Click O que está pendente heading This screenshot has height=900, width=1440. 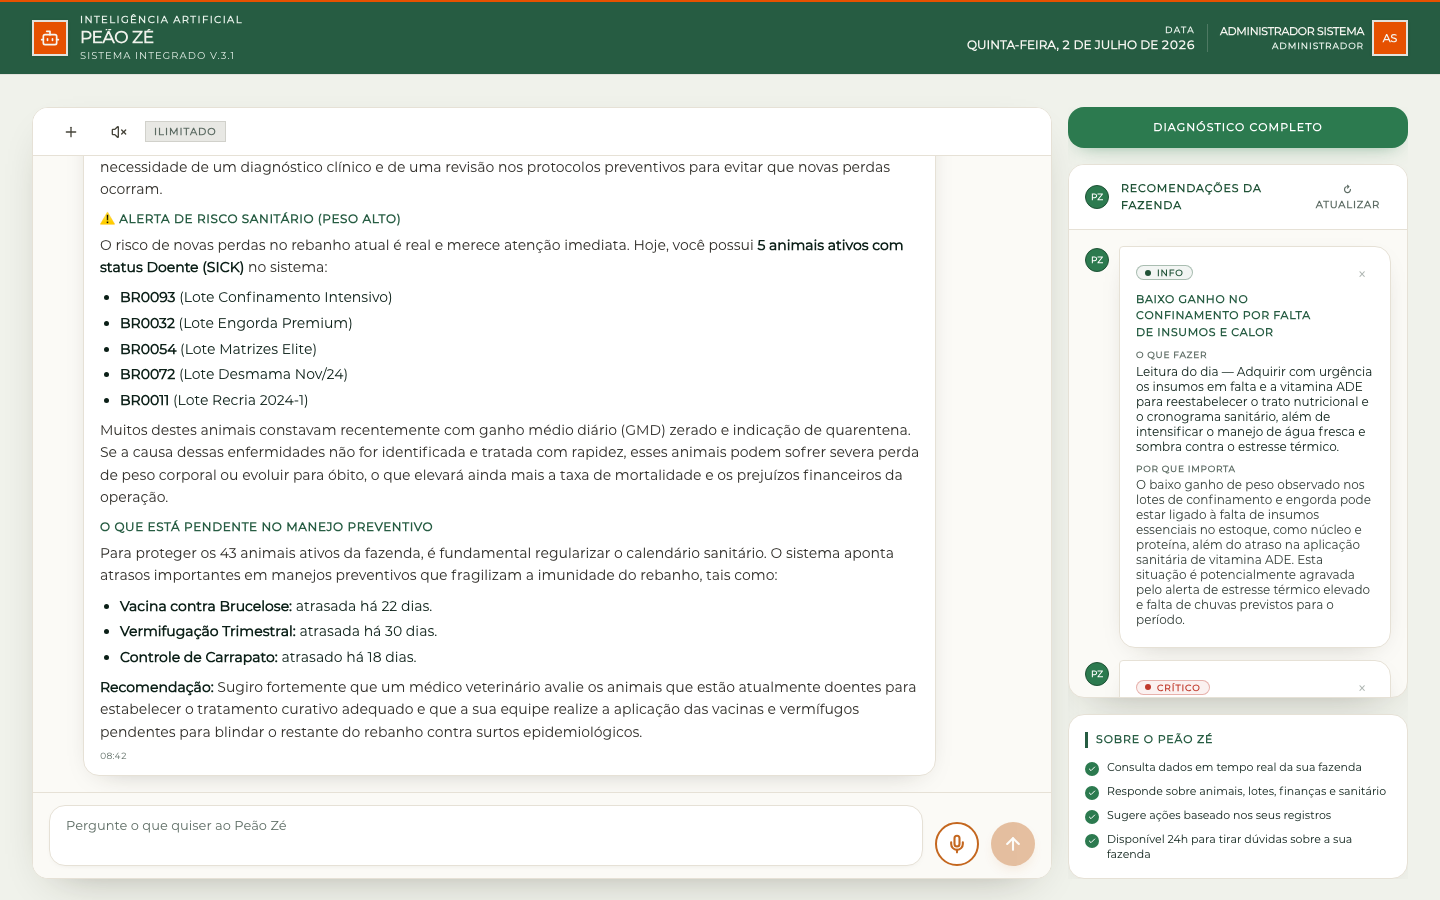pyautogui.click(x=266, y=527)
